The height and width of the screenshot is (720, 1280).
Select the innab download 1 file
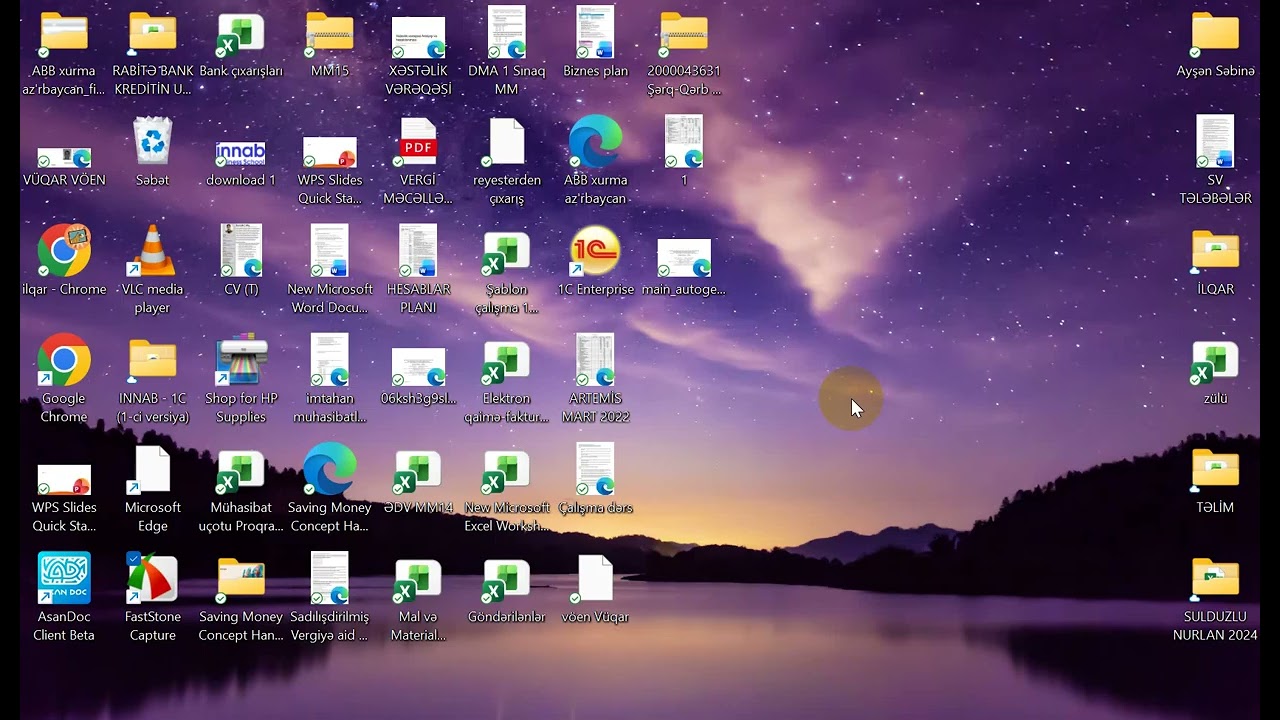point(241,154)
